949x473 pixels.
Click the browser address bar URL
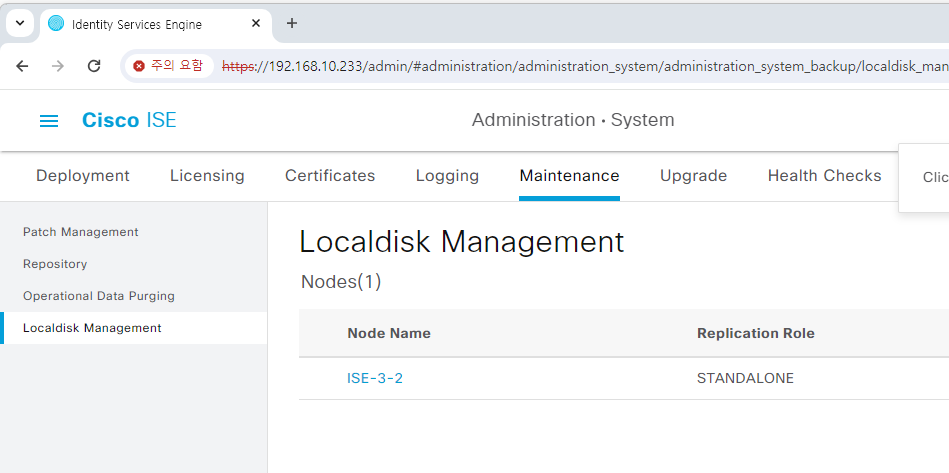(584, 66)
